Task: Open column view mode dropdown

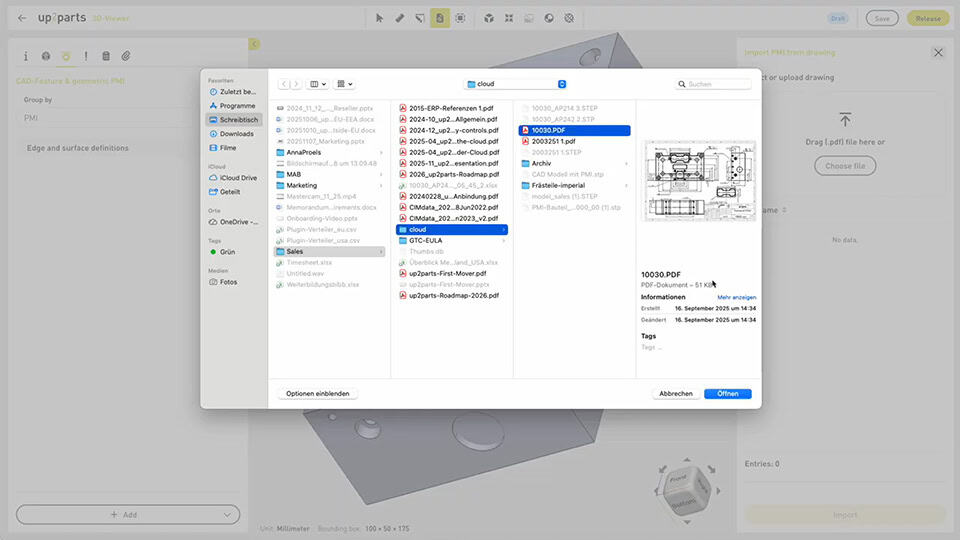Action: point(317,84)
